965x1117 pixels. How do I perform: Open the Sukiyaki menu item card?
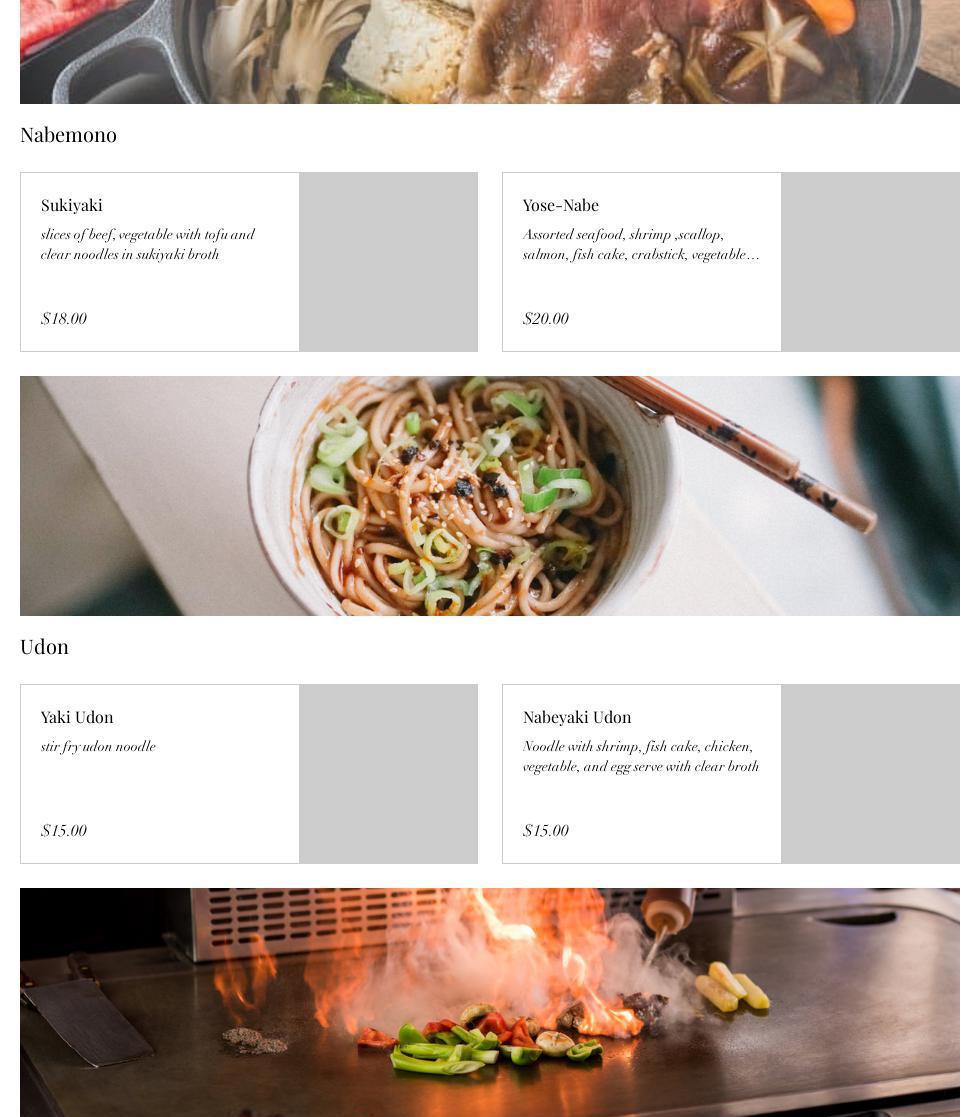[249, 261]
